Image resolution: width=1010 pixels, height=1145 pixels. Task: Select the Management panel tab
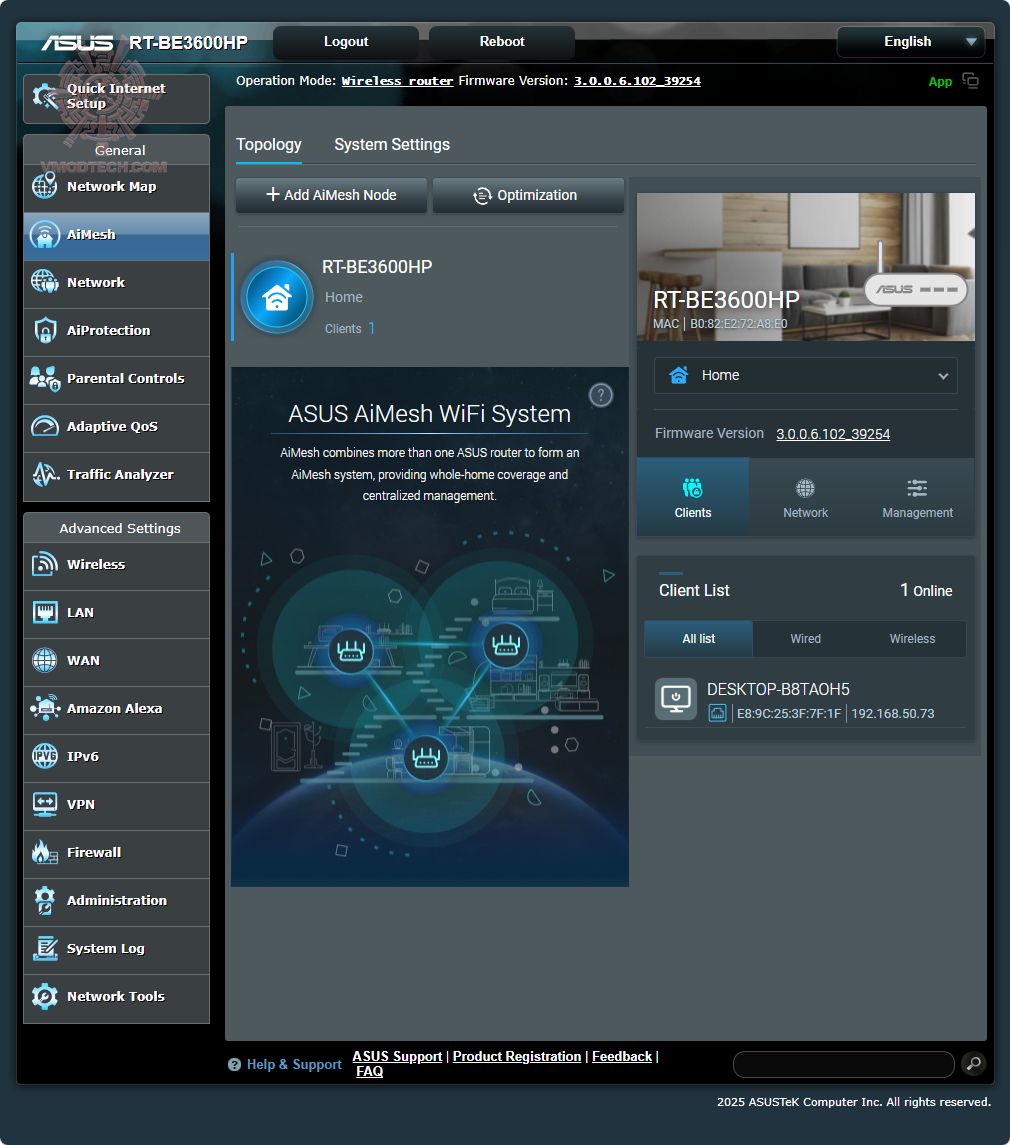[917, 497]
